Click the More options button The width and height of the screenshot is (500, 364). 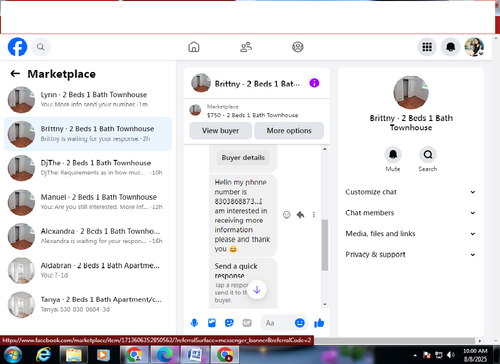point(289,131)
